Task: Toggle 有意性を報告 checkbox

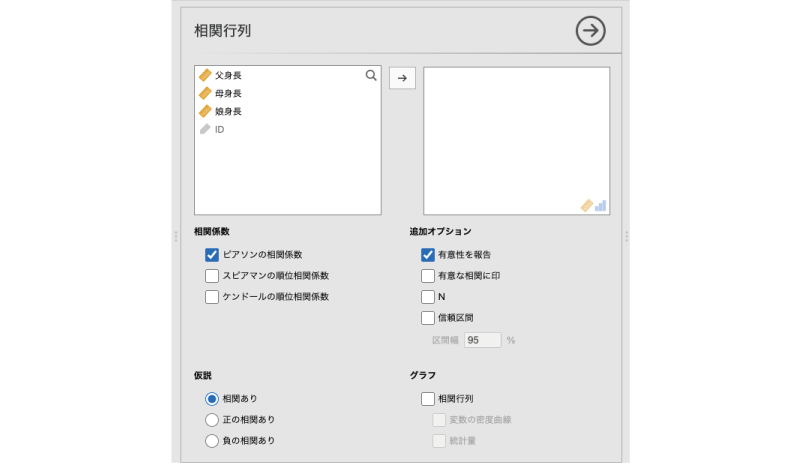Action: [x=428, y=255]
